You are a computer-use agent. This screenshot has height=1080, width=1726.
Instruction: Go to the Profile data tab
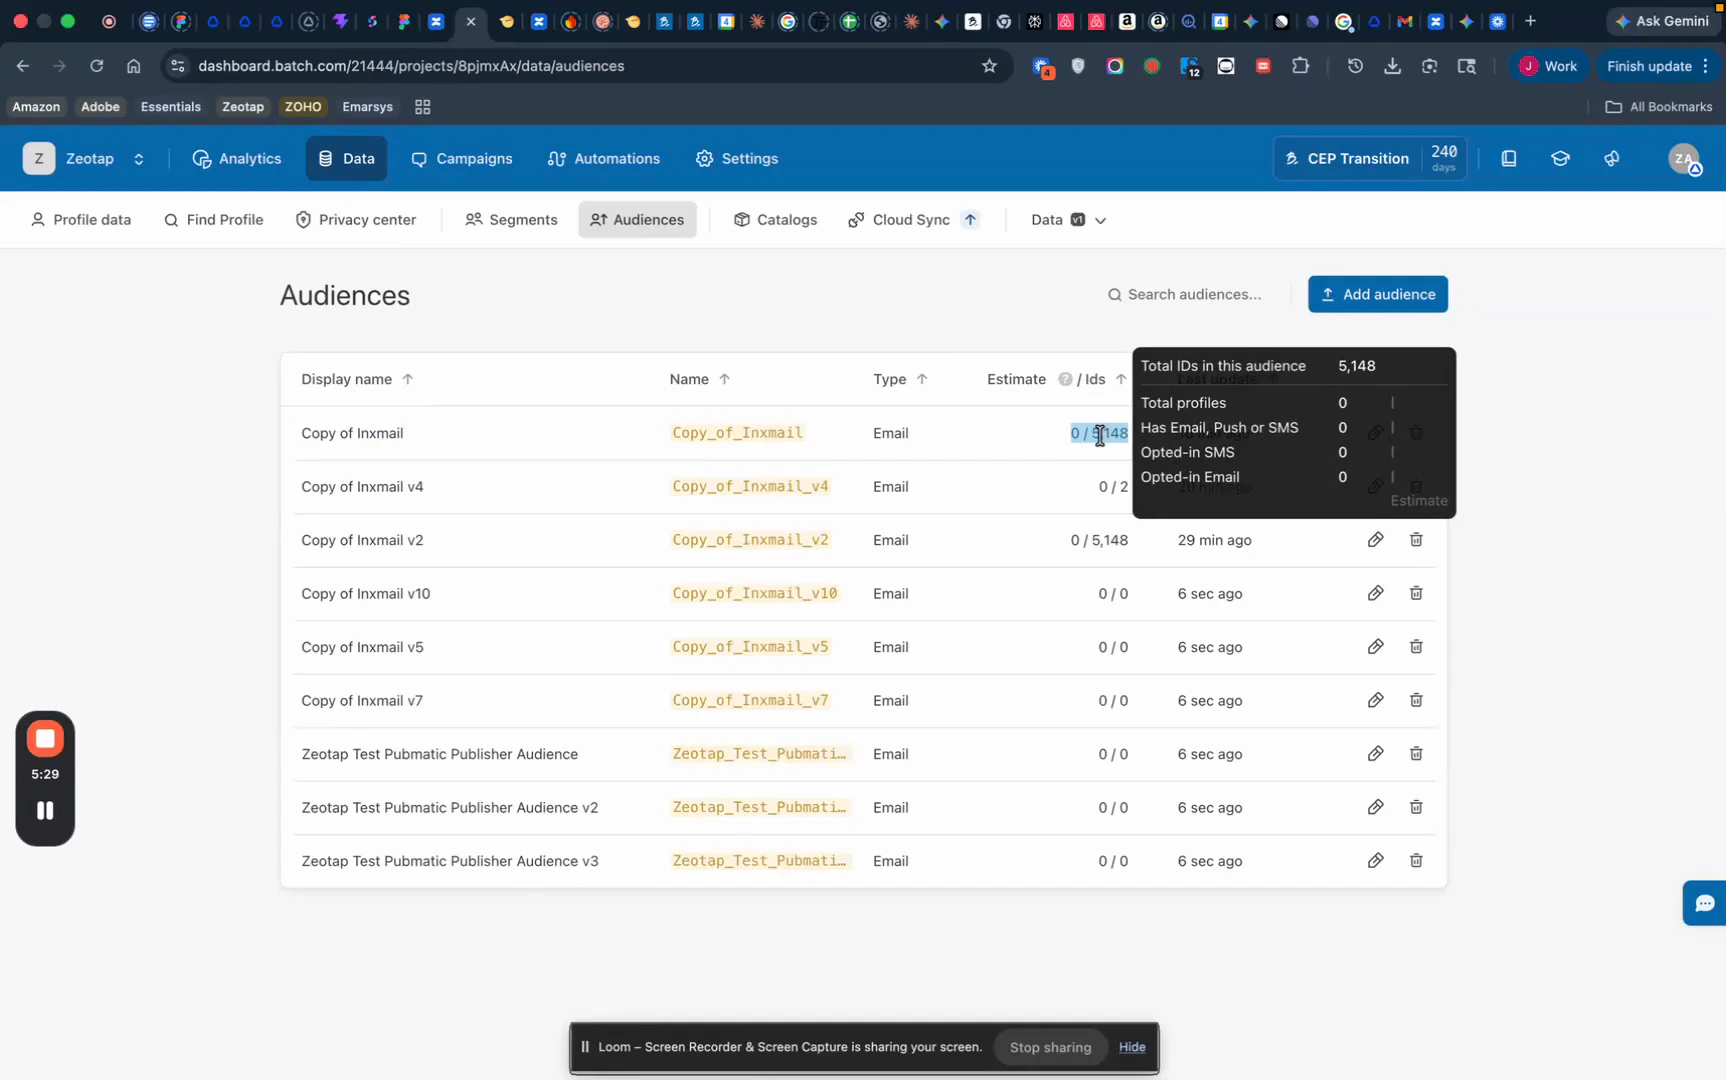coord(81,220)
